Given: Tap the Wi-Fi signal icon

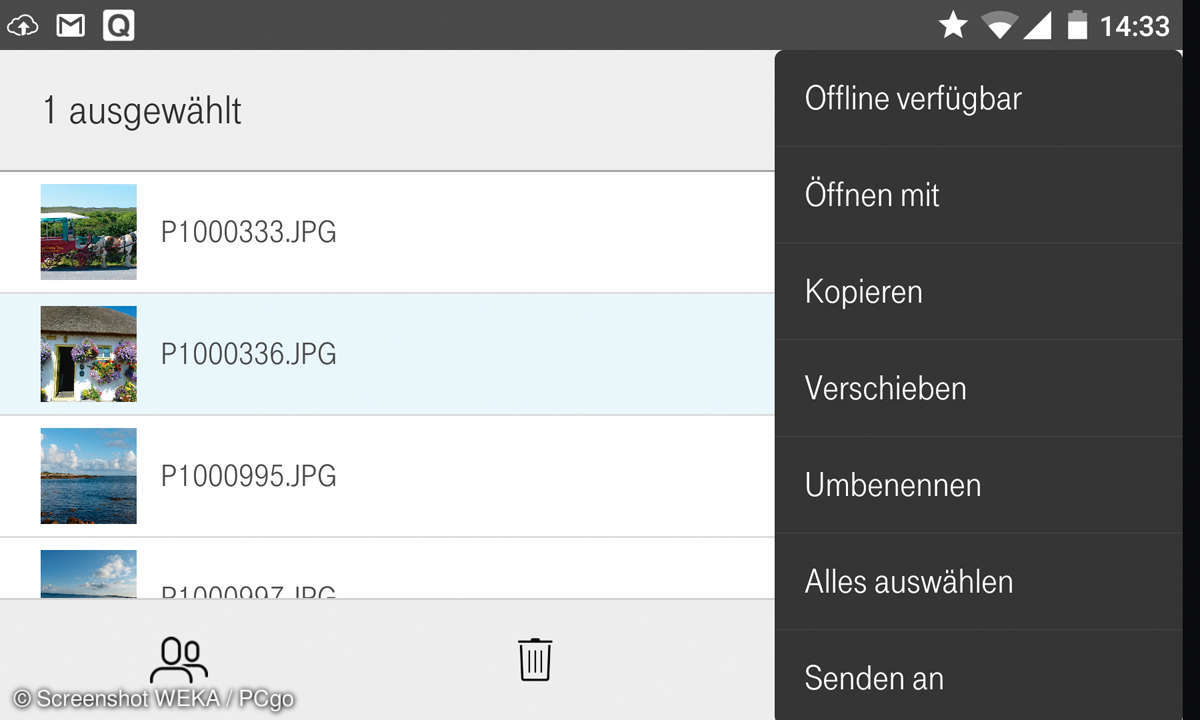Looking at the screenshot, I should [x=998, y=26].
